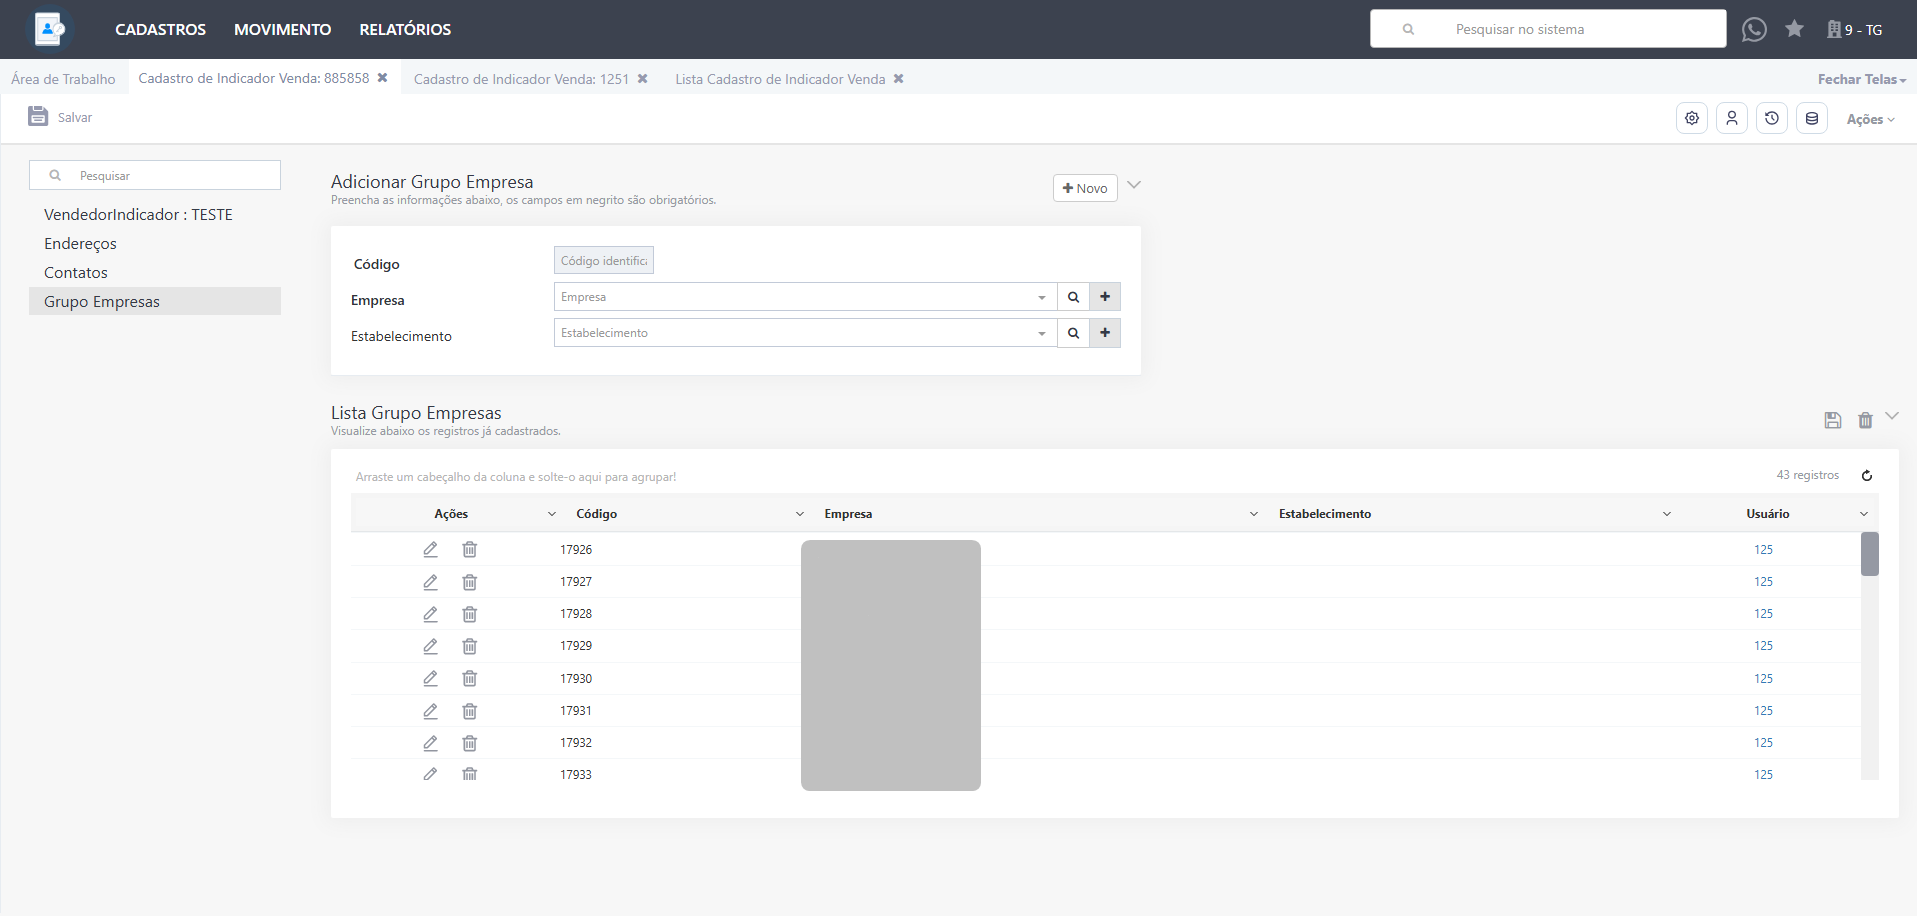Edit record 17931 with pencil icon
The height and width of the screenshot is (916, 1917).
point(430,710)
